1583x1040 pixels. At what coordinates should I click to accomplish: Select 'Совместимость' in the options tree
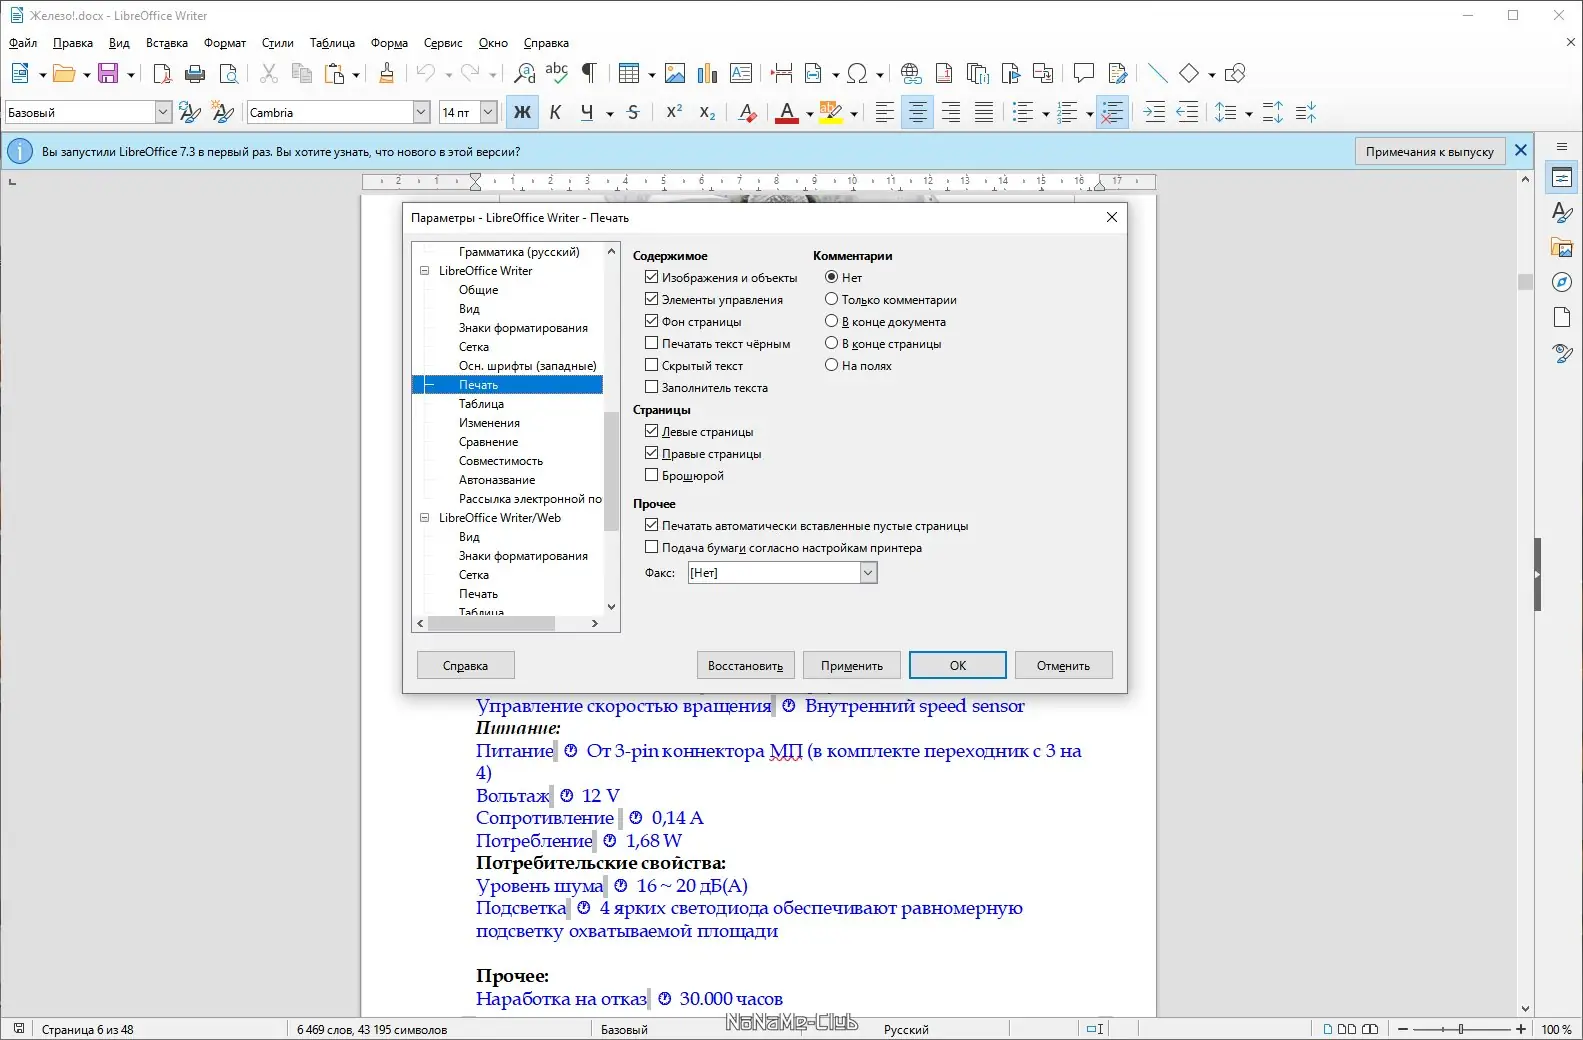(x=500, y=461)
